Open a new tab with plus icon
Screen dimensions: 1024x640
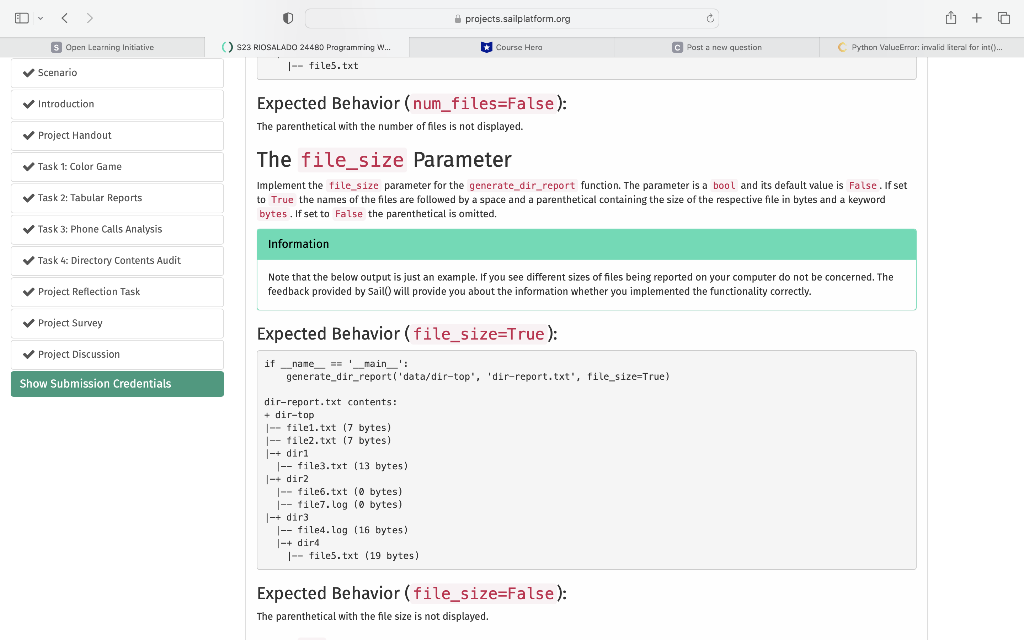(x=976, y=18)
